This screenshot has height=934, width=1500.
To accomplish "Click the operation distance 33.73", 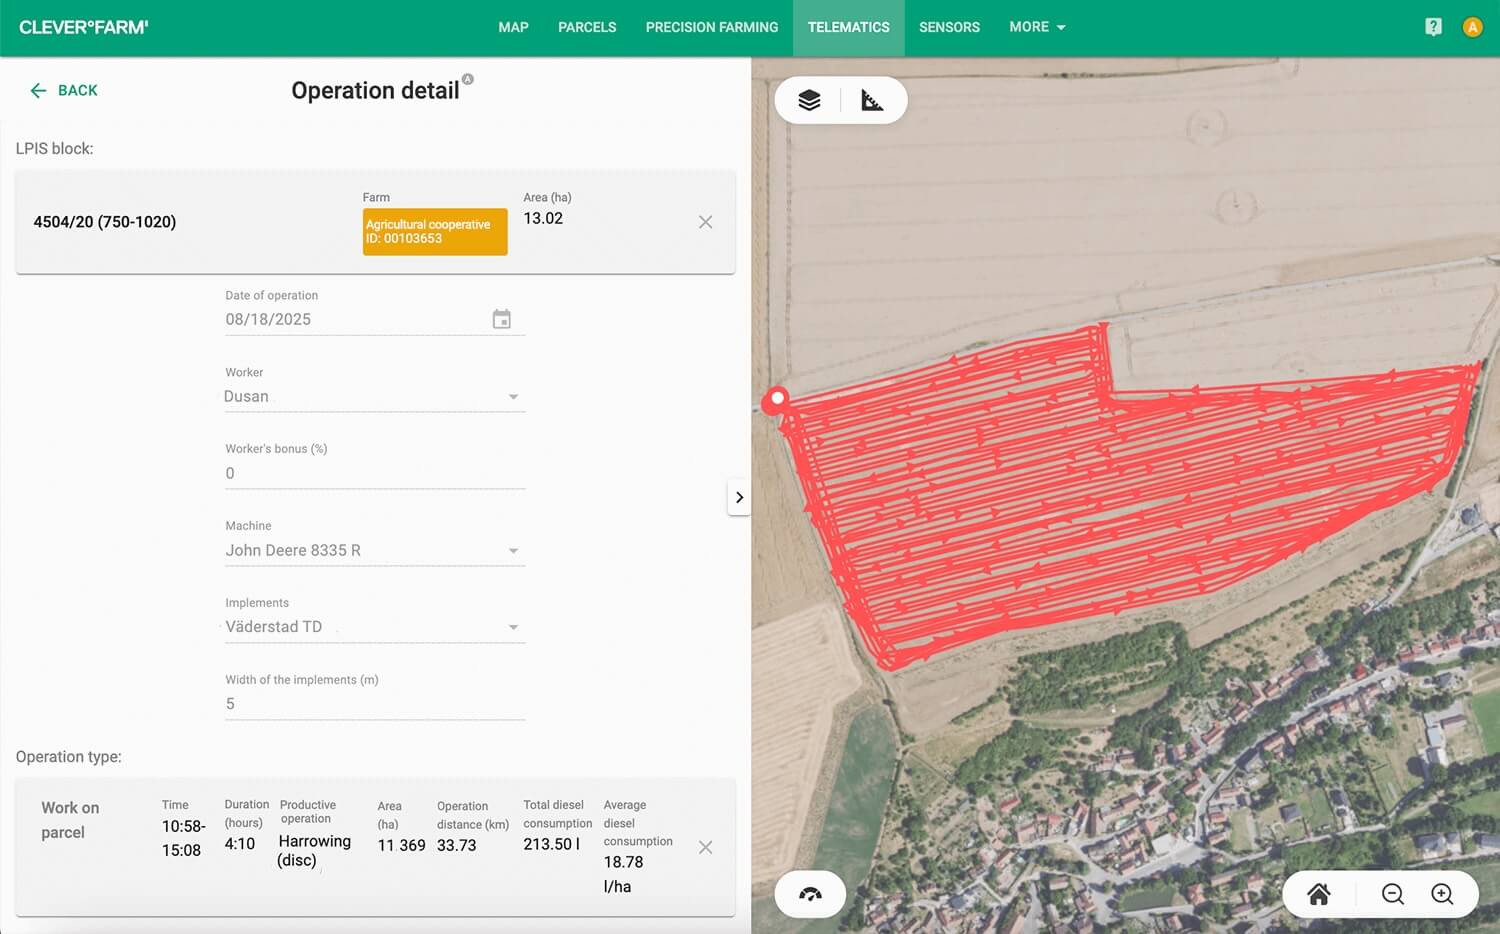I will point(456,846).
